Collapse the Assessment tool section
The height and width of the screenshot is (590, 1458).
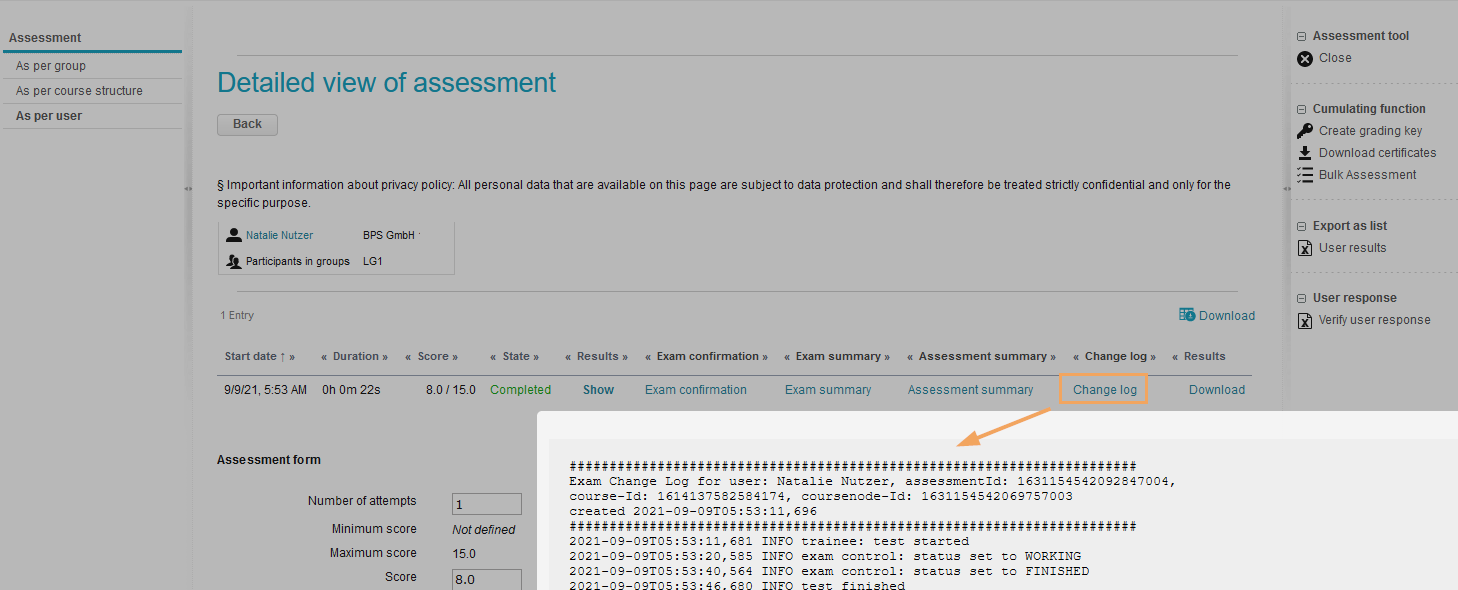pyautogui.click(x=1302, y=37)
